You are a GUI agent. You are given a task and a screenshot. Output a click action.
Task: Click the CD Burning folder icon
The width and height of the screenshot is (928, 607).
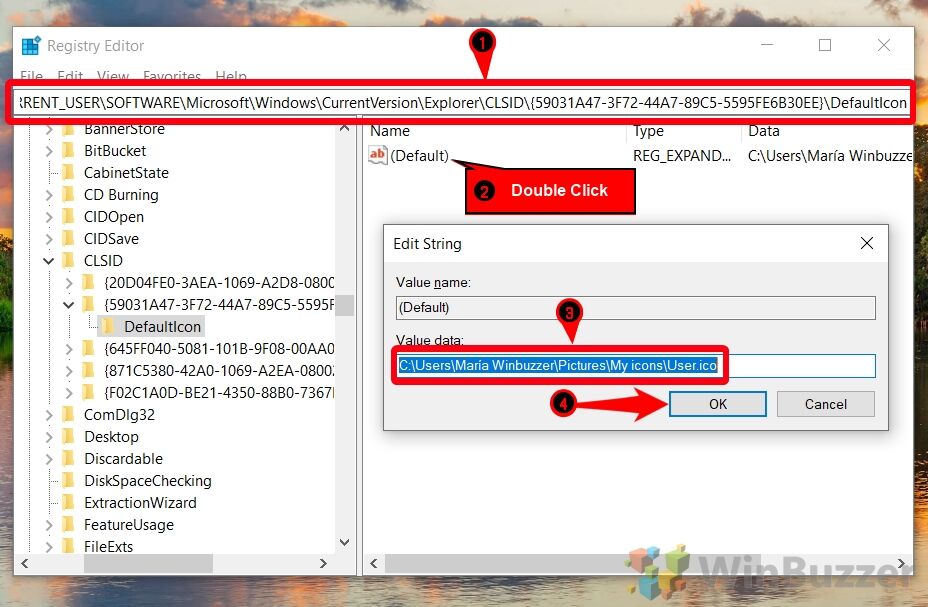(x=69, y=194)
